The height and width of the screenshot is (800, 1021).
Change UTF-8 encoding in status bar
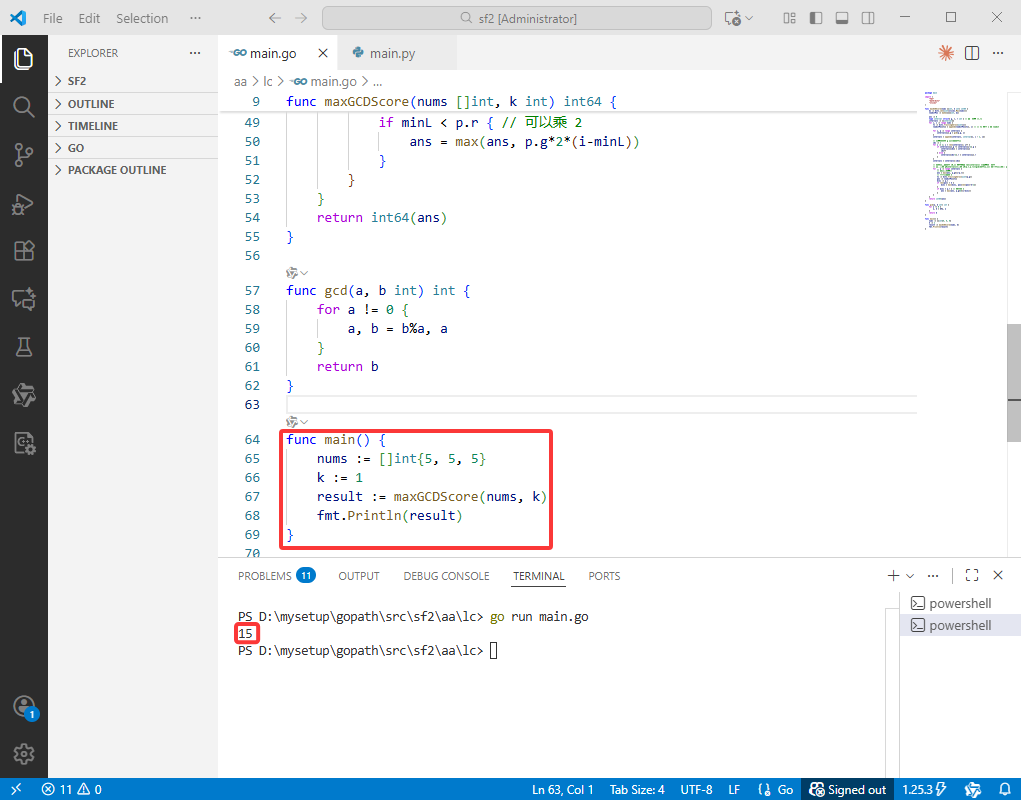click(696, 789)
